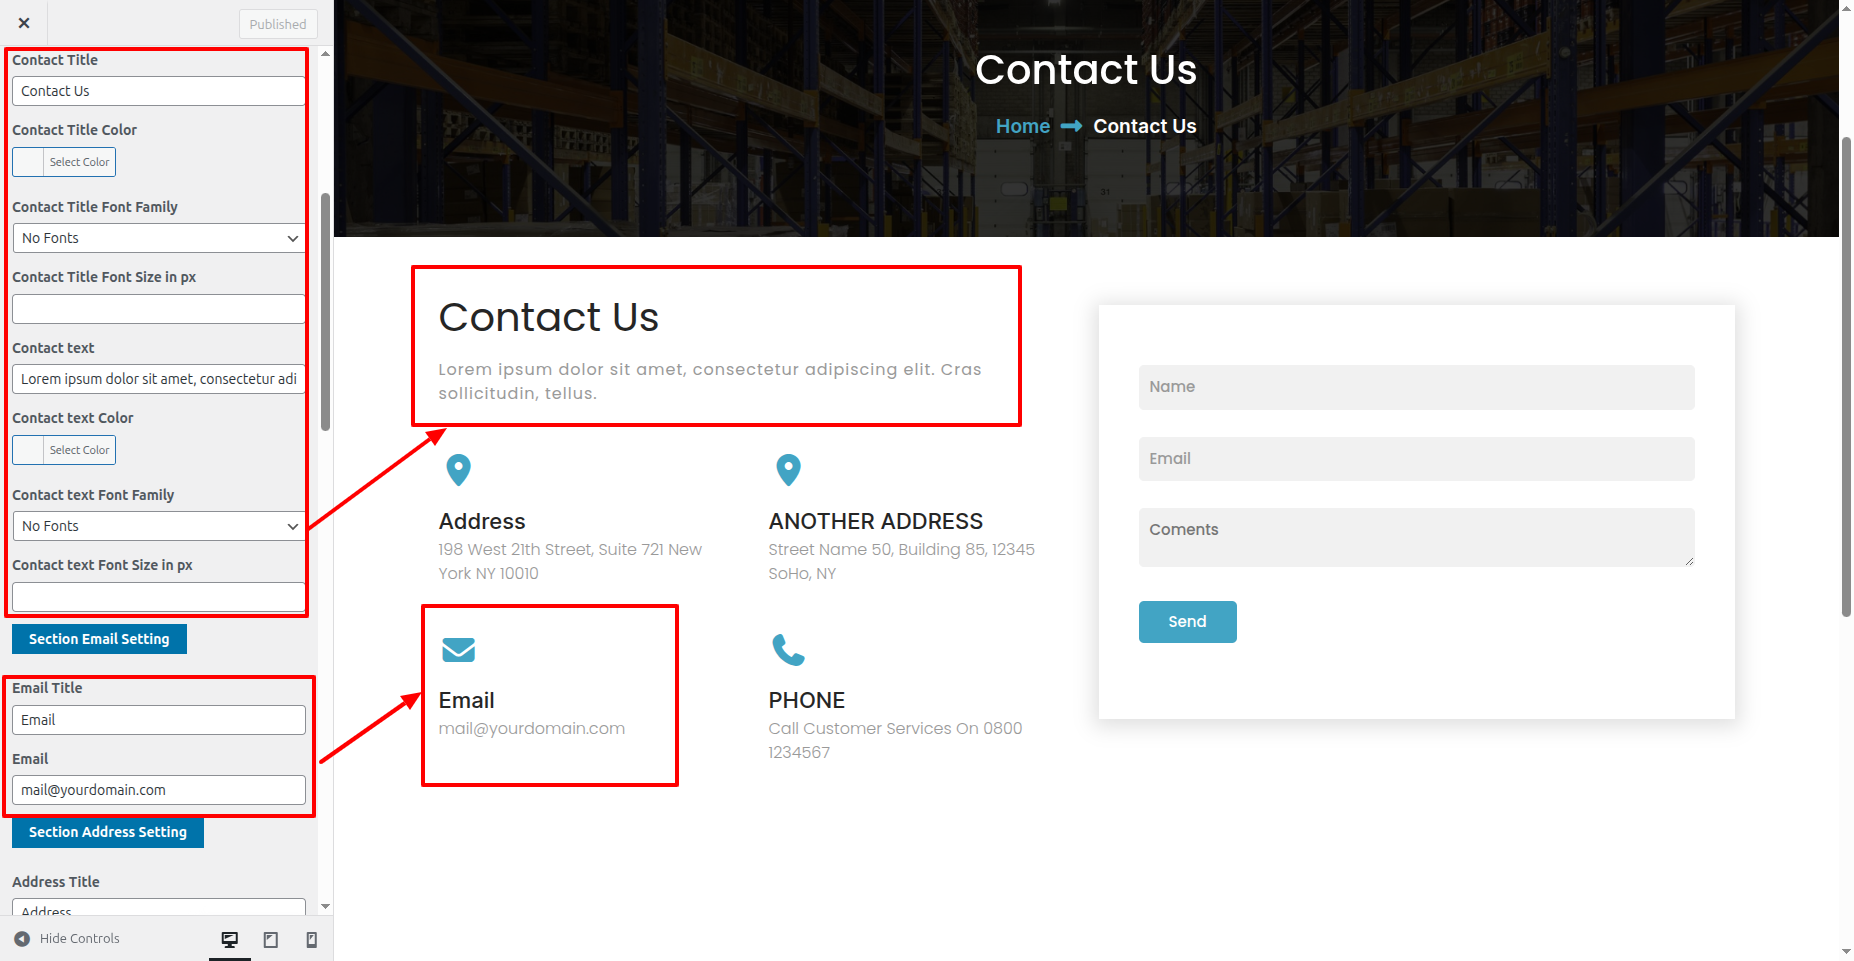Open Contact text Font Family dropdown
The image size is (1854, 961).
(159, 526)
